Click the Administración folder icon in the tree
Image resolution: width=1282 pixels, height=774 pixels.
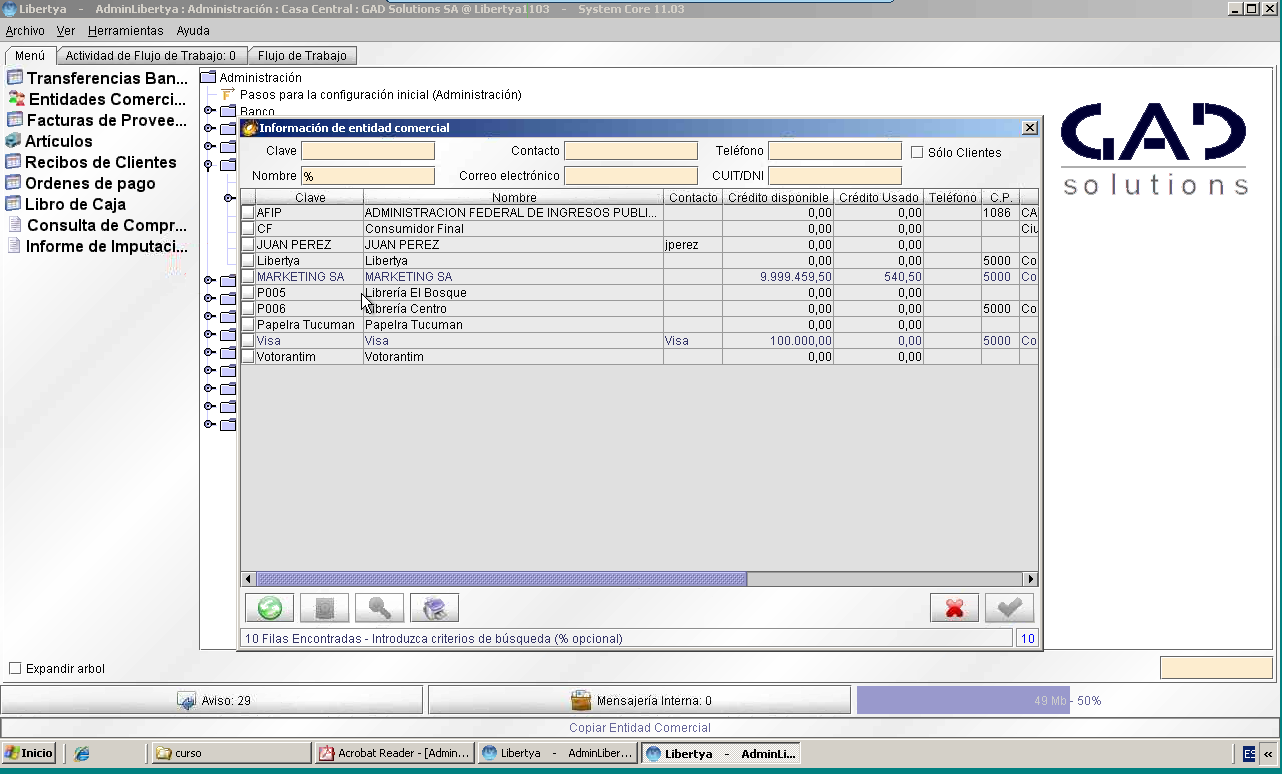pos(208,77)
